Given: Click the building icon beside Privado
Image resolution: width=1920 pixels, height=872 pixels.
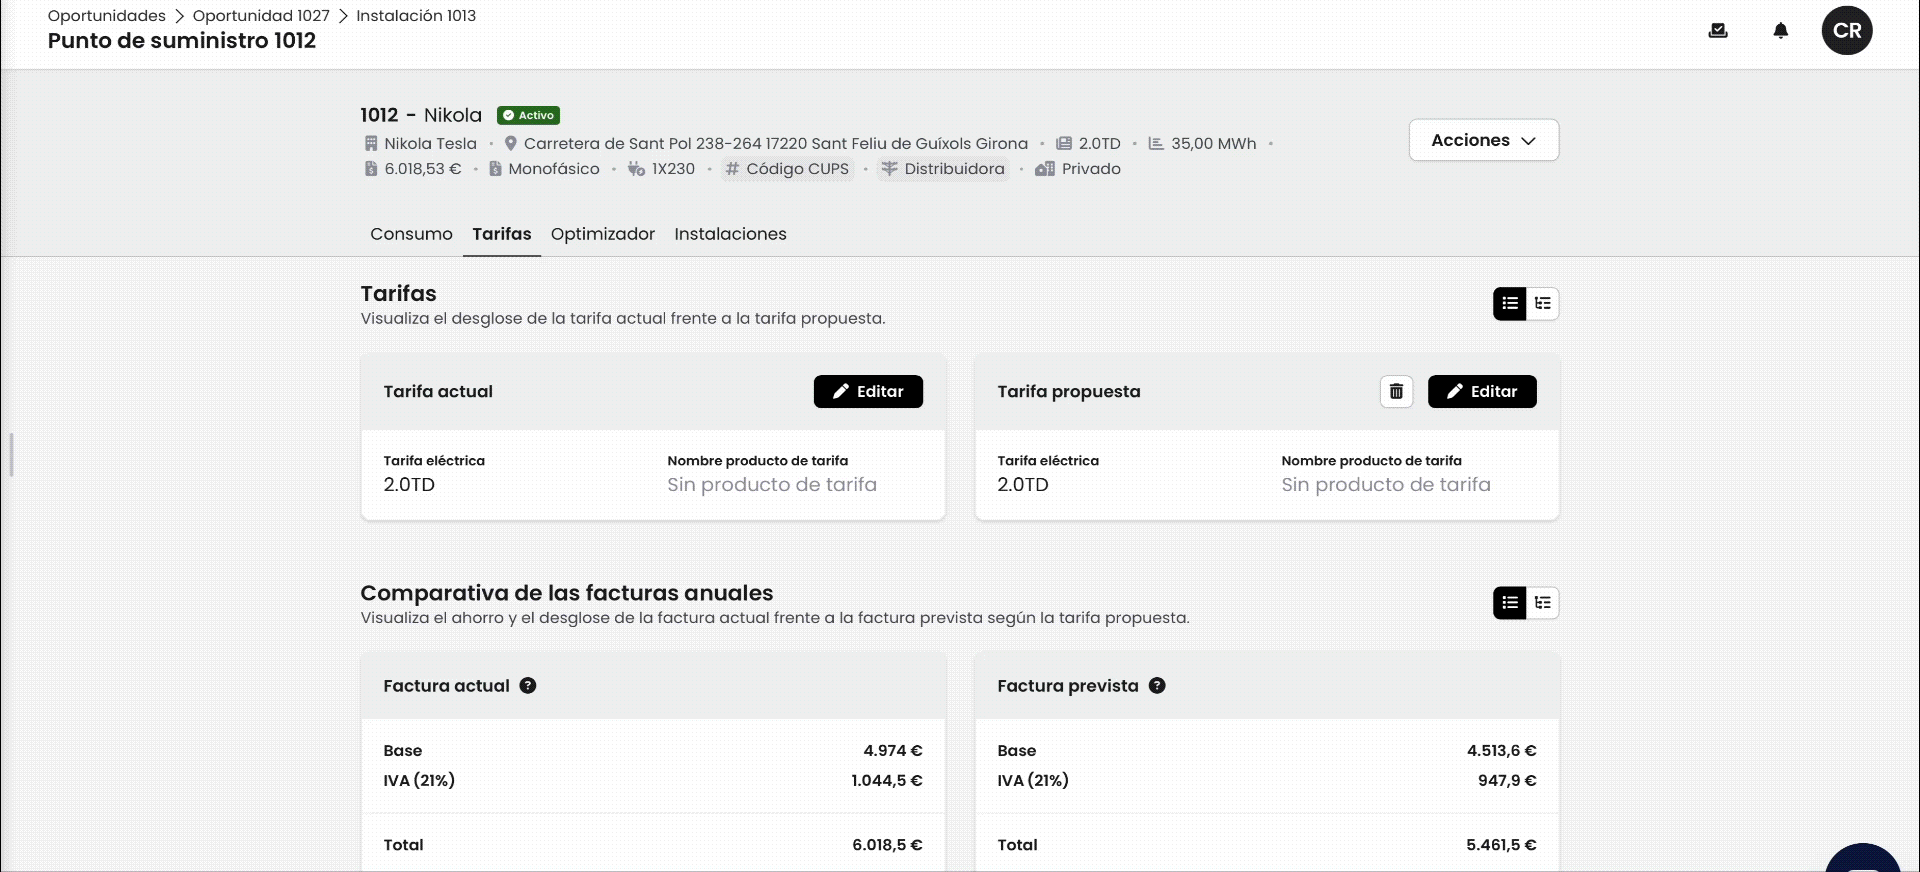Looking at the screenshot, I should [x=1045, y=169].
